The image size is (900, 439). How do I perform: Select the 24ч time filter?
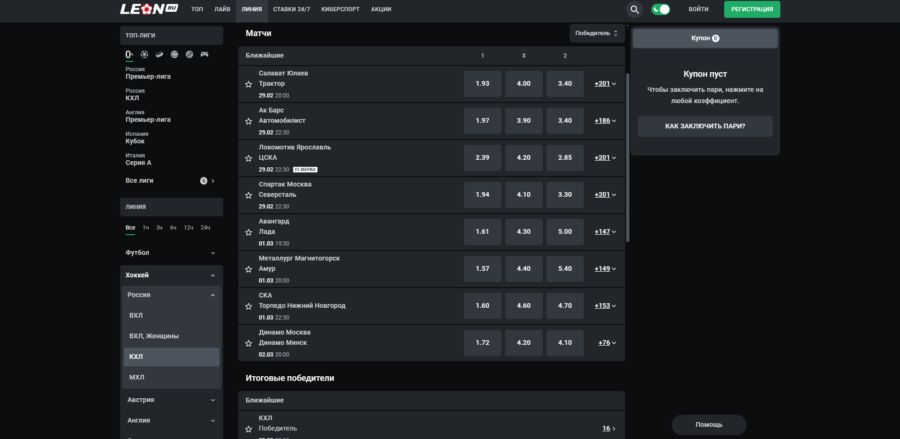click(x=205, y=227)
